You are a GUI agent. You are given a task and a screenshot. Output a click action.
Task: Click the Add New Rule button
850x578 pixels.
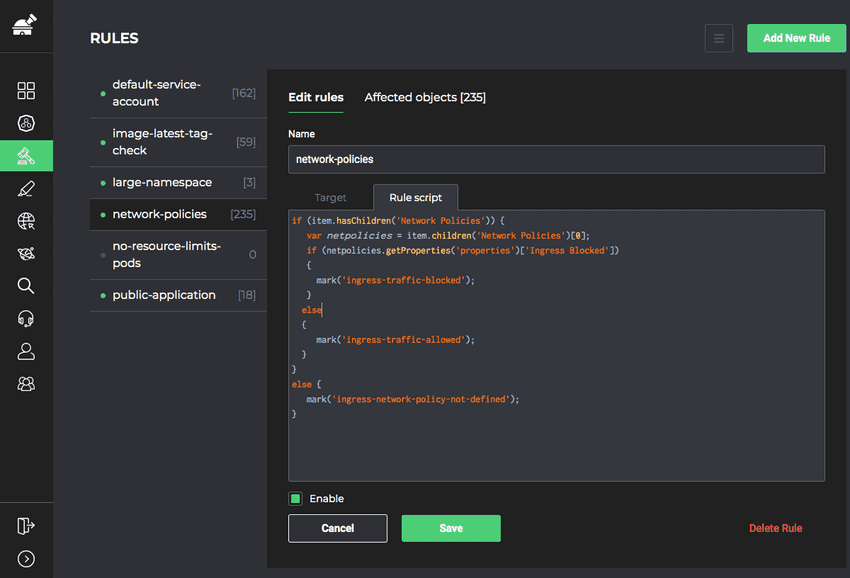pos(796,39)
